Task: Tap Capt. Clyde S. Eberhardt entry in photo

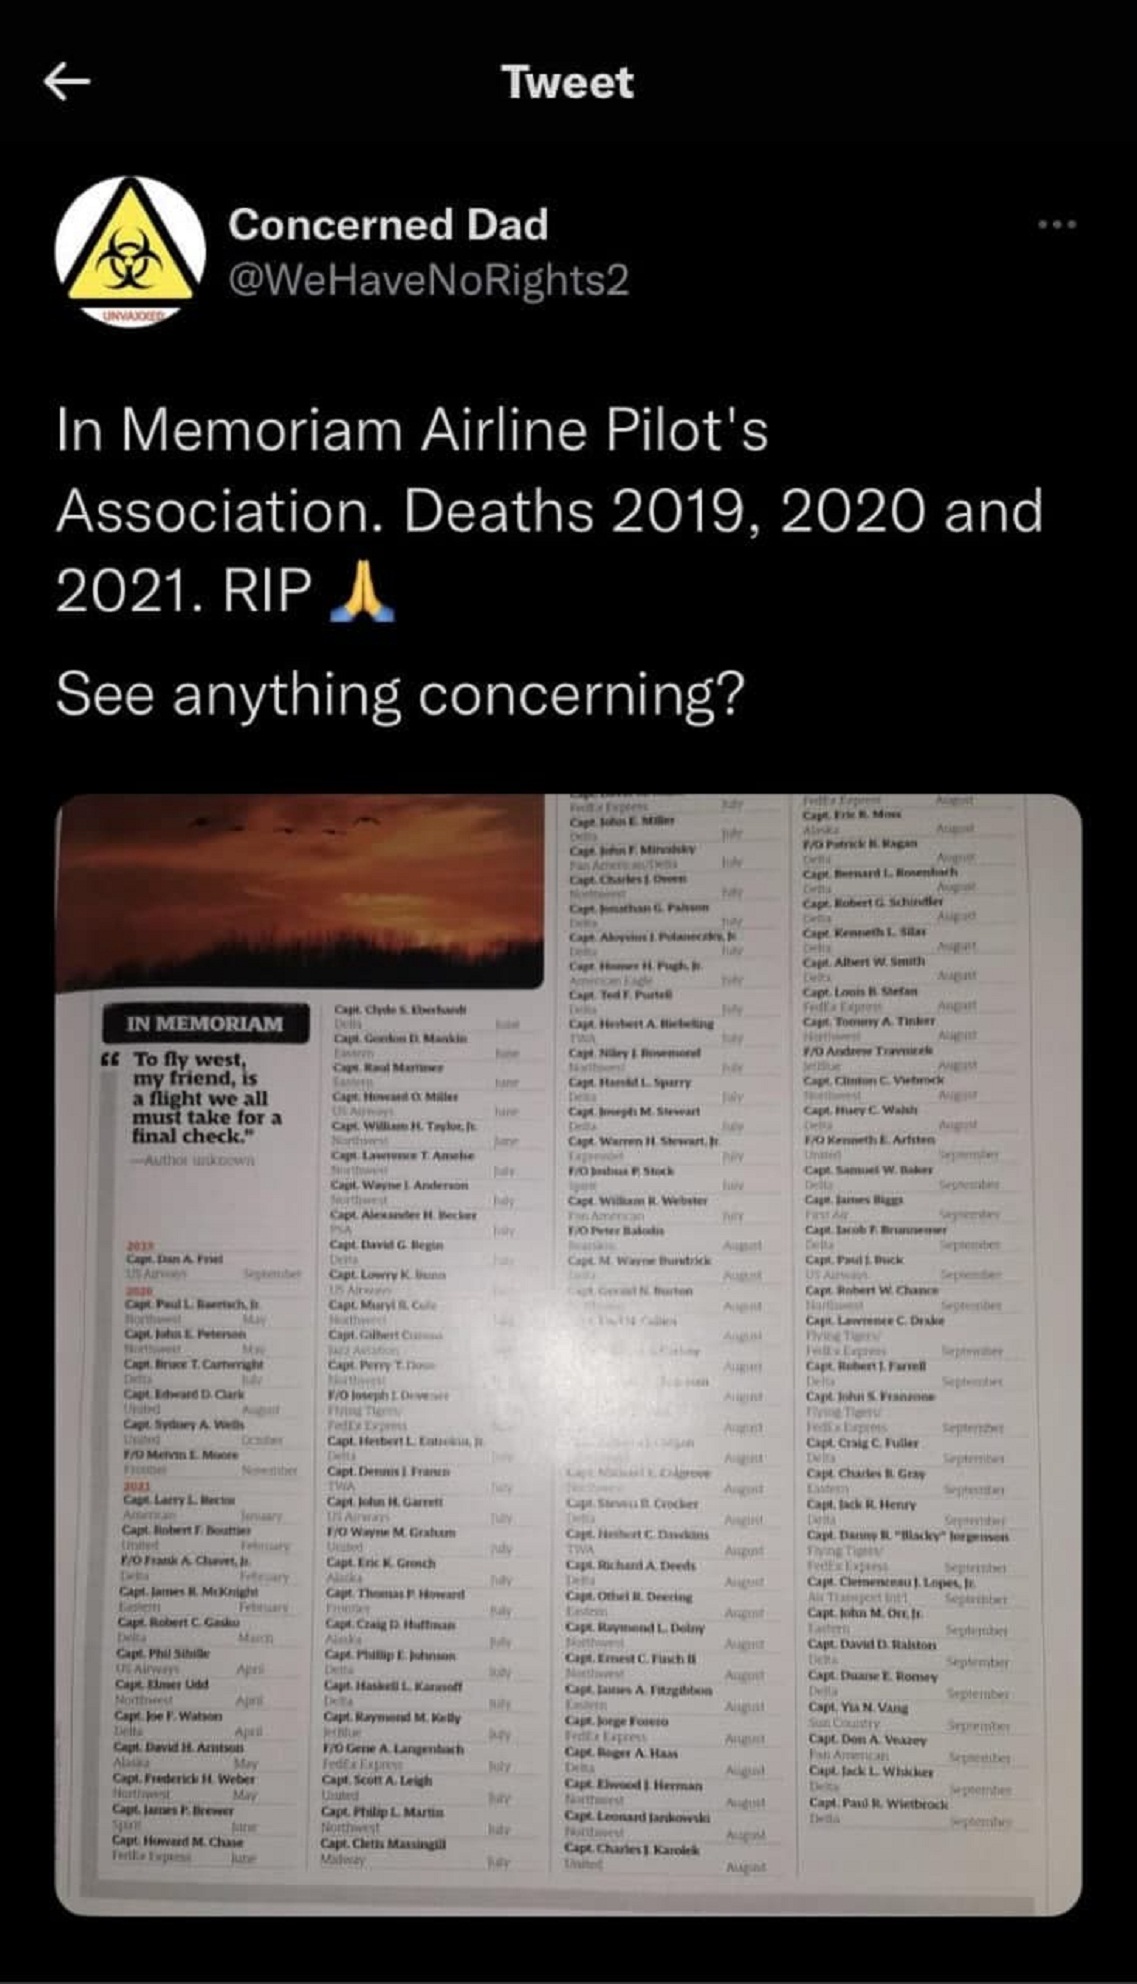Action: point(400,1010)
